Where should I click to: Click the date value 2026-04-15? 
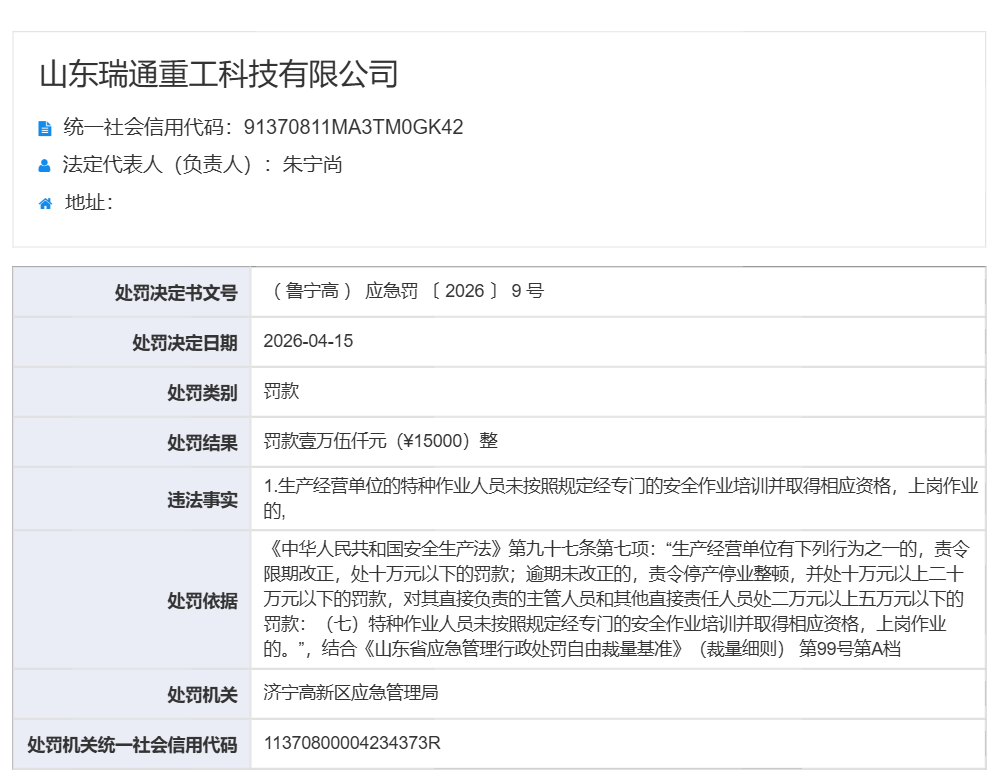click(308, 342)
